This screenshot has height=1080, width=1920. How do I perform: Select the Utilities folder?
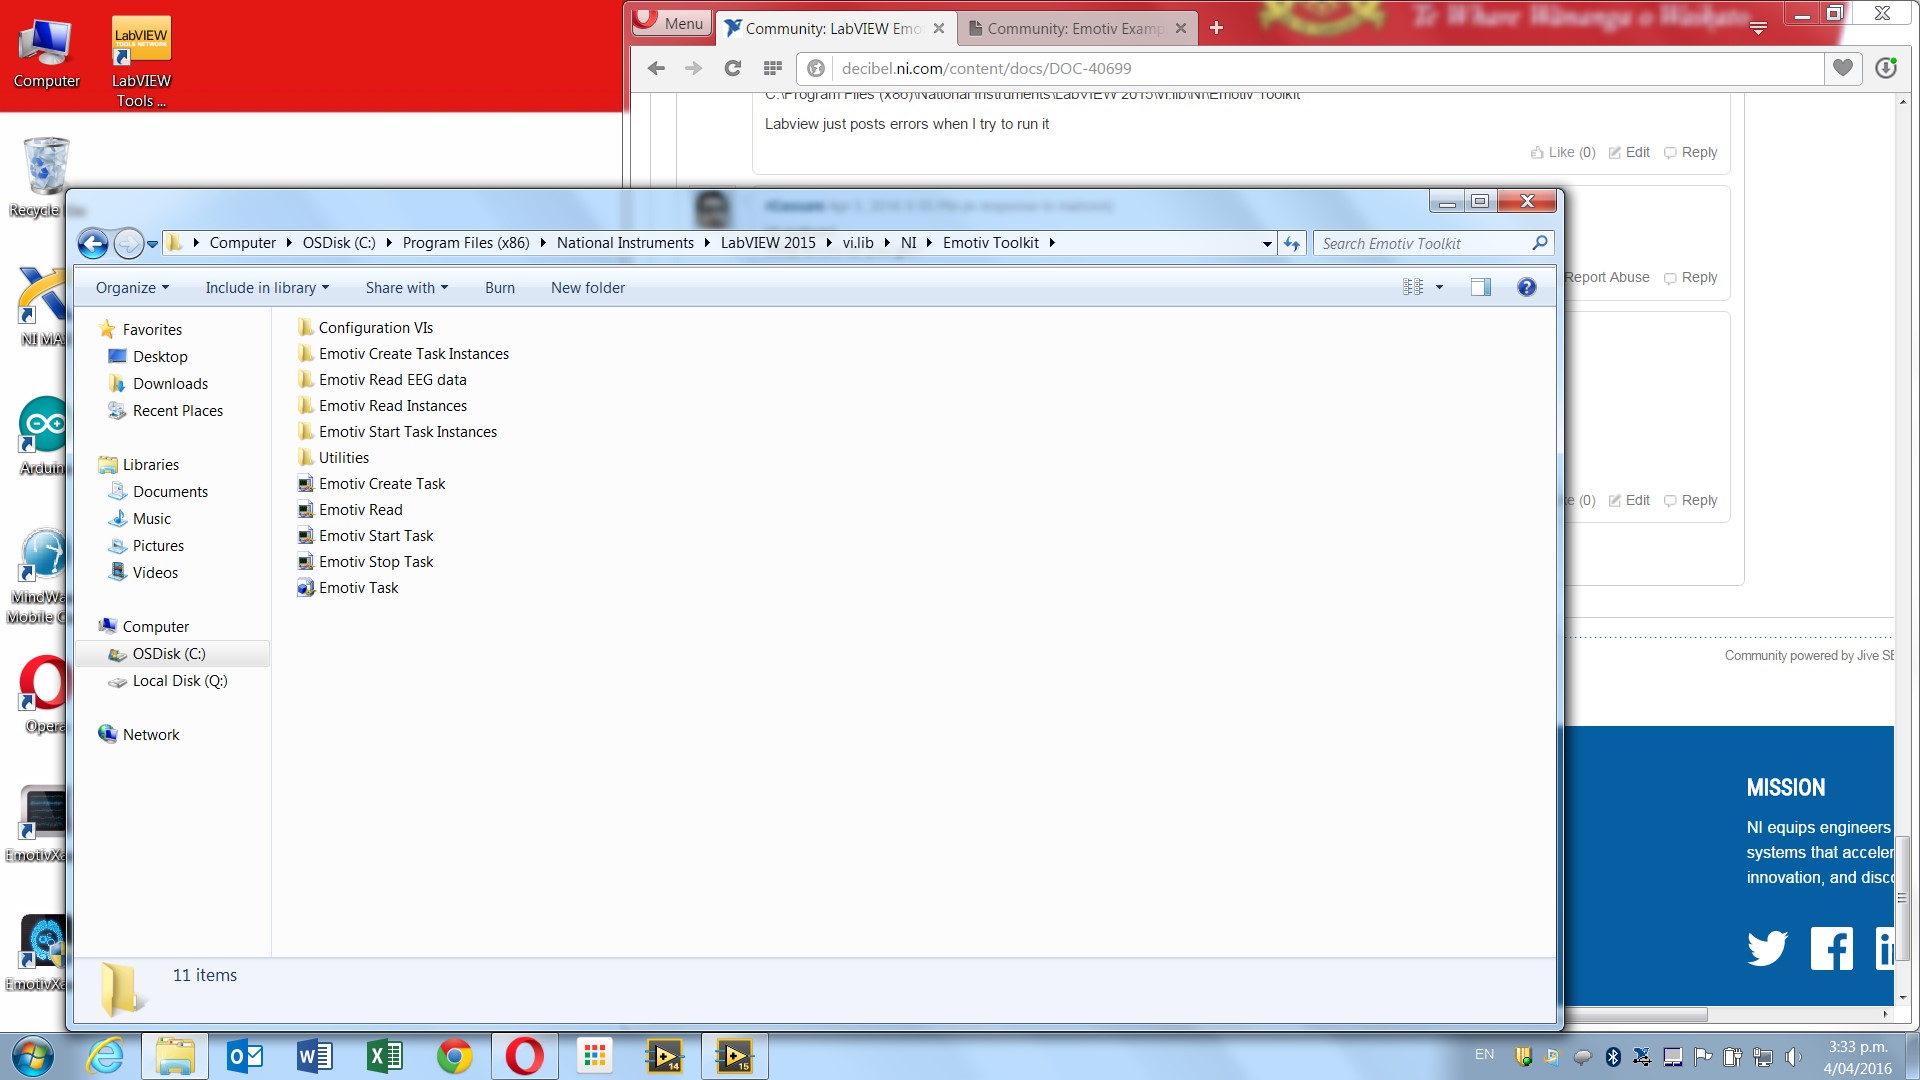(333, 458)
